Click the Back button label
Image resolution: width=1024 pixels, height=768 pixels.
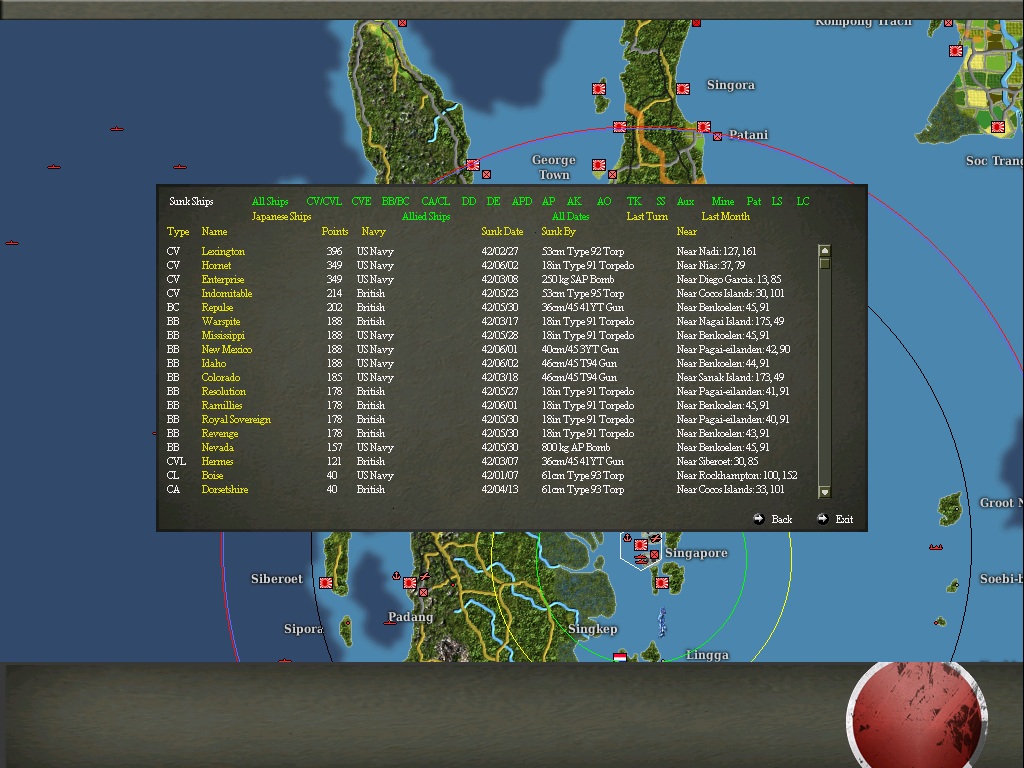click(782, 519)
